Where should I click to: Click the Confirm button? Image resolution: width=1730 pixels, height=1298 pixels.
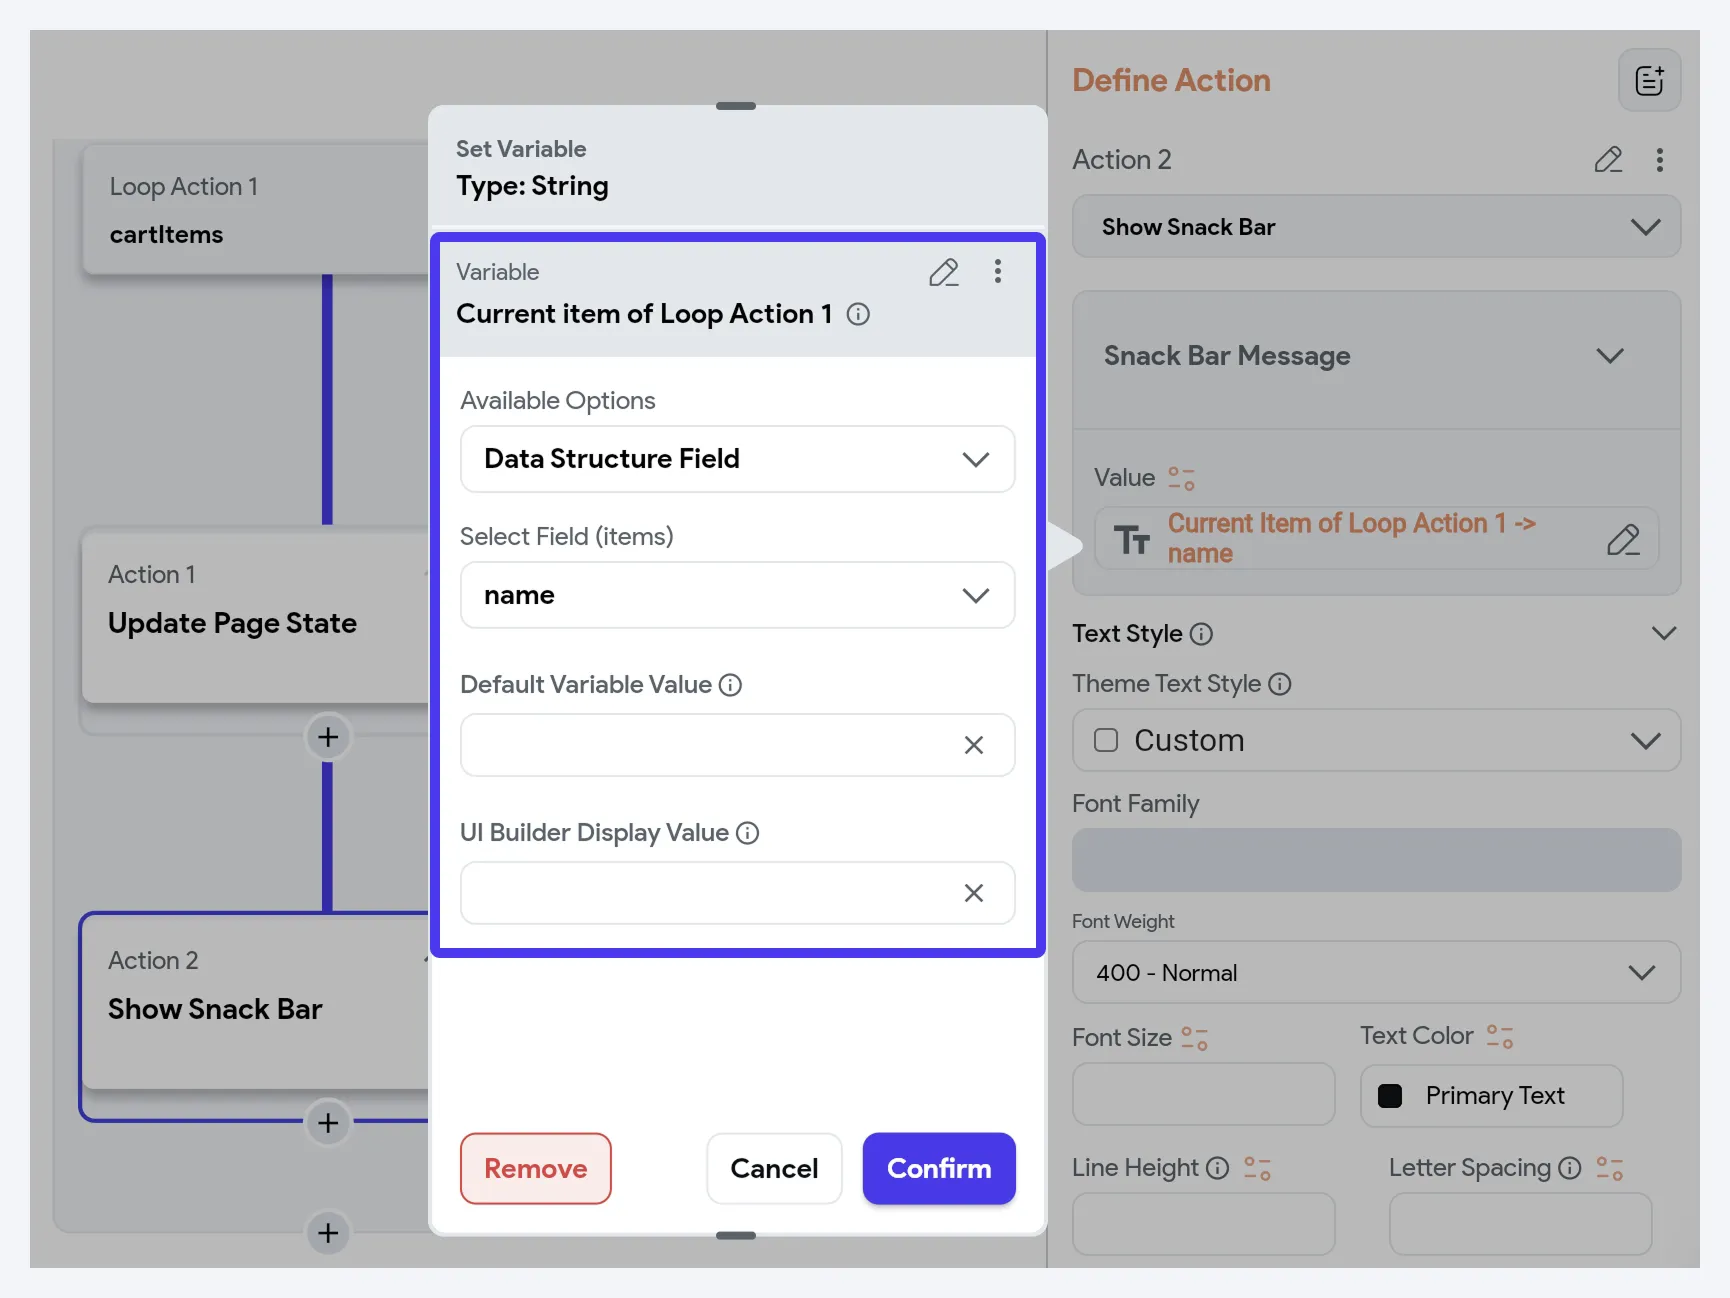[939, 1169]
